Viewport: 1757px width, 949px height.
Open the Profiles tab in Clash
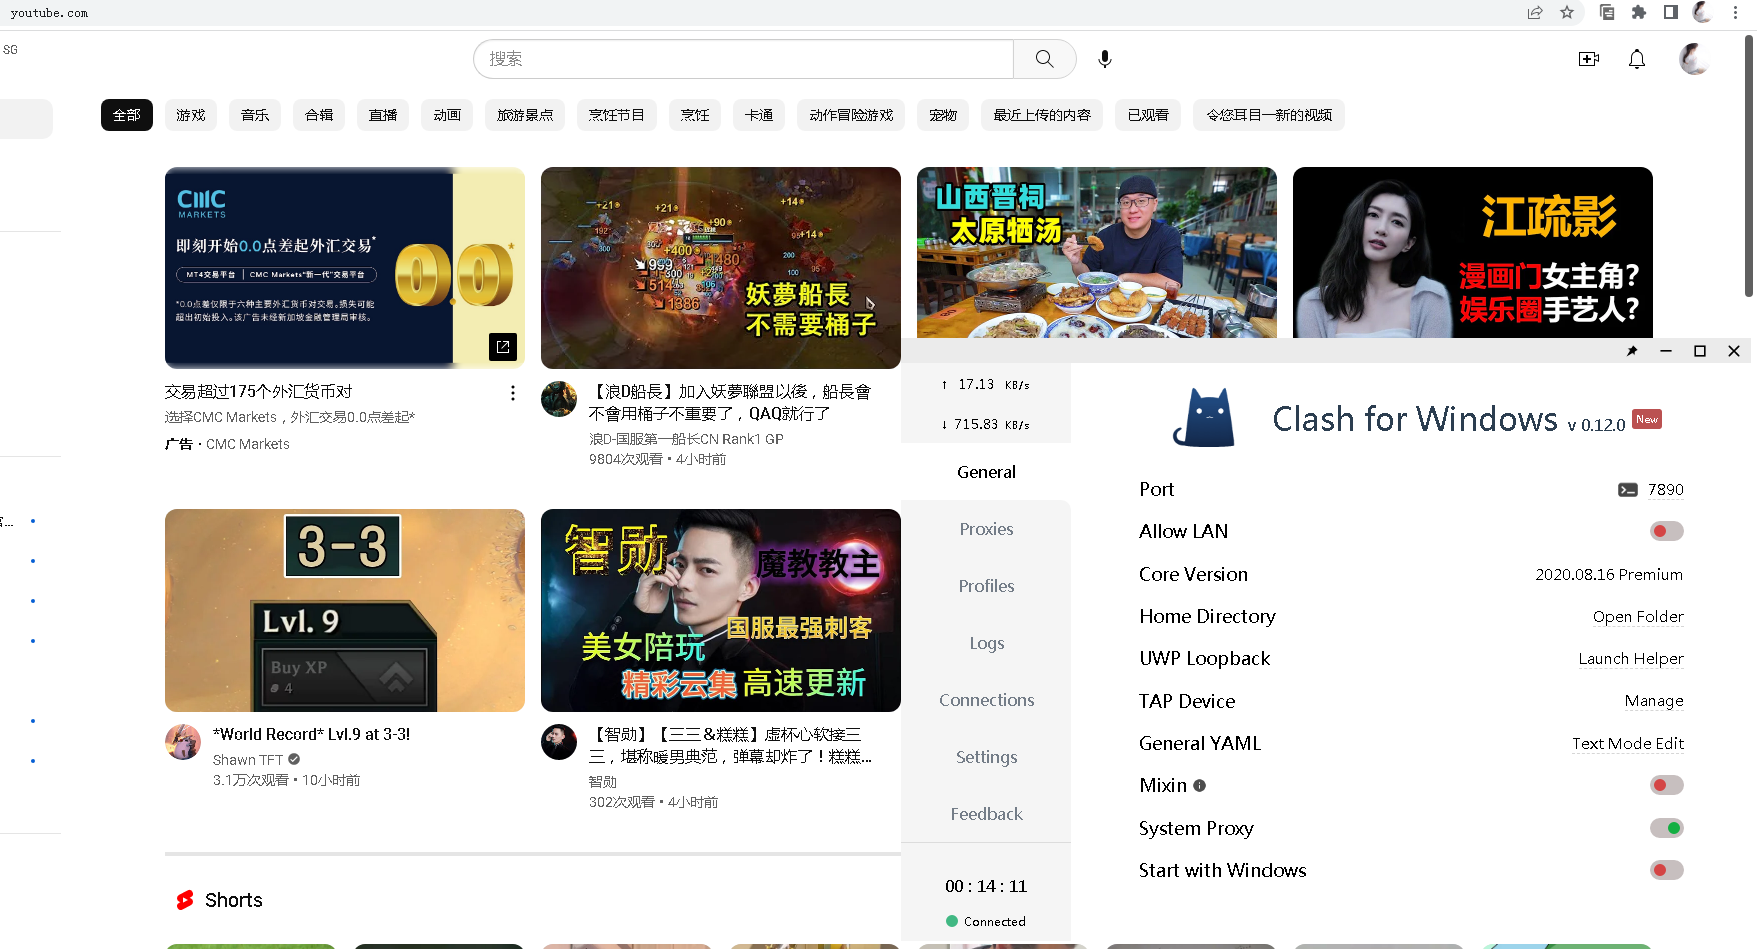(986, 586)
